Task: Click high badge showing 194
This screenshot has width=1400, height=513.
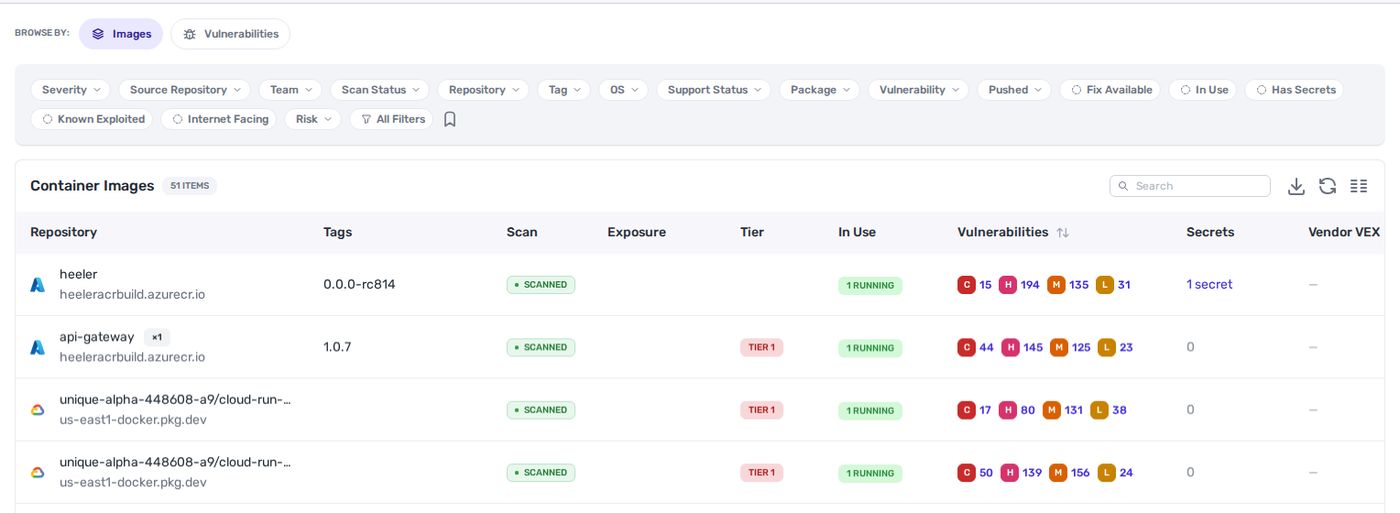Action: tap(1008, 285)
